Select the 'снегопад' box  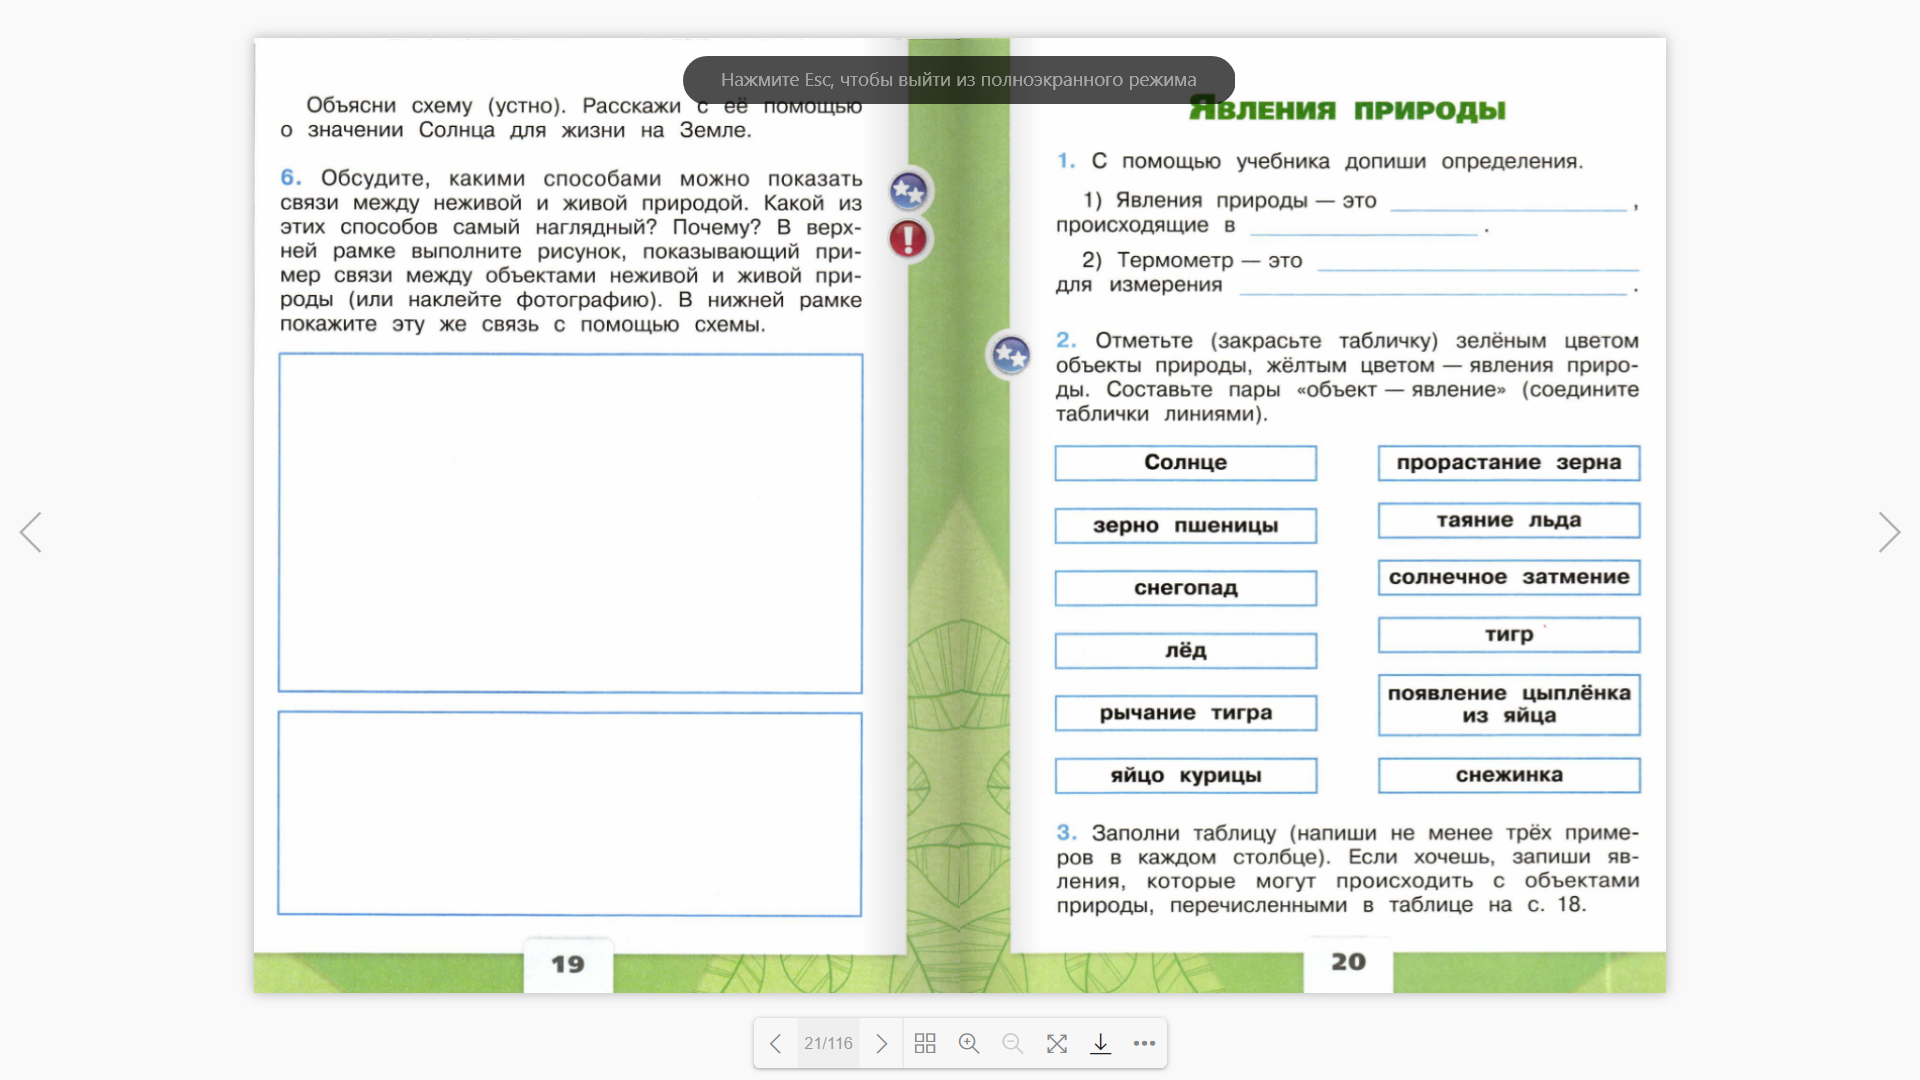click(1185, 588)
